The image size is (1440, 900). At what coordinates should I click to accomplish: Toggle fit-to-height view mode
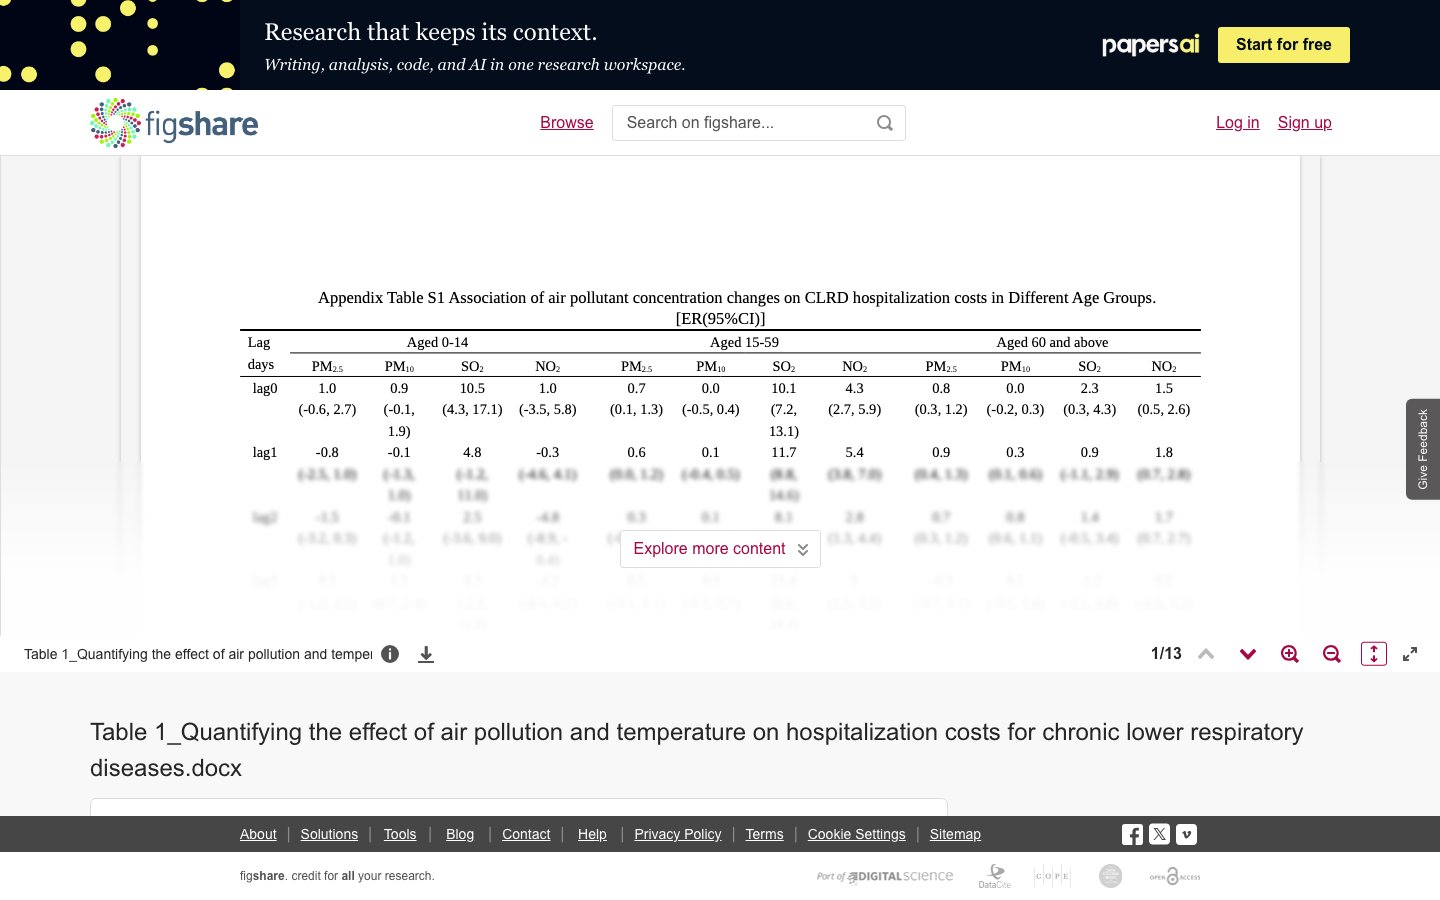1374,654
